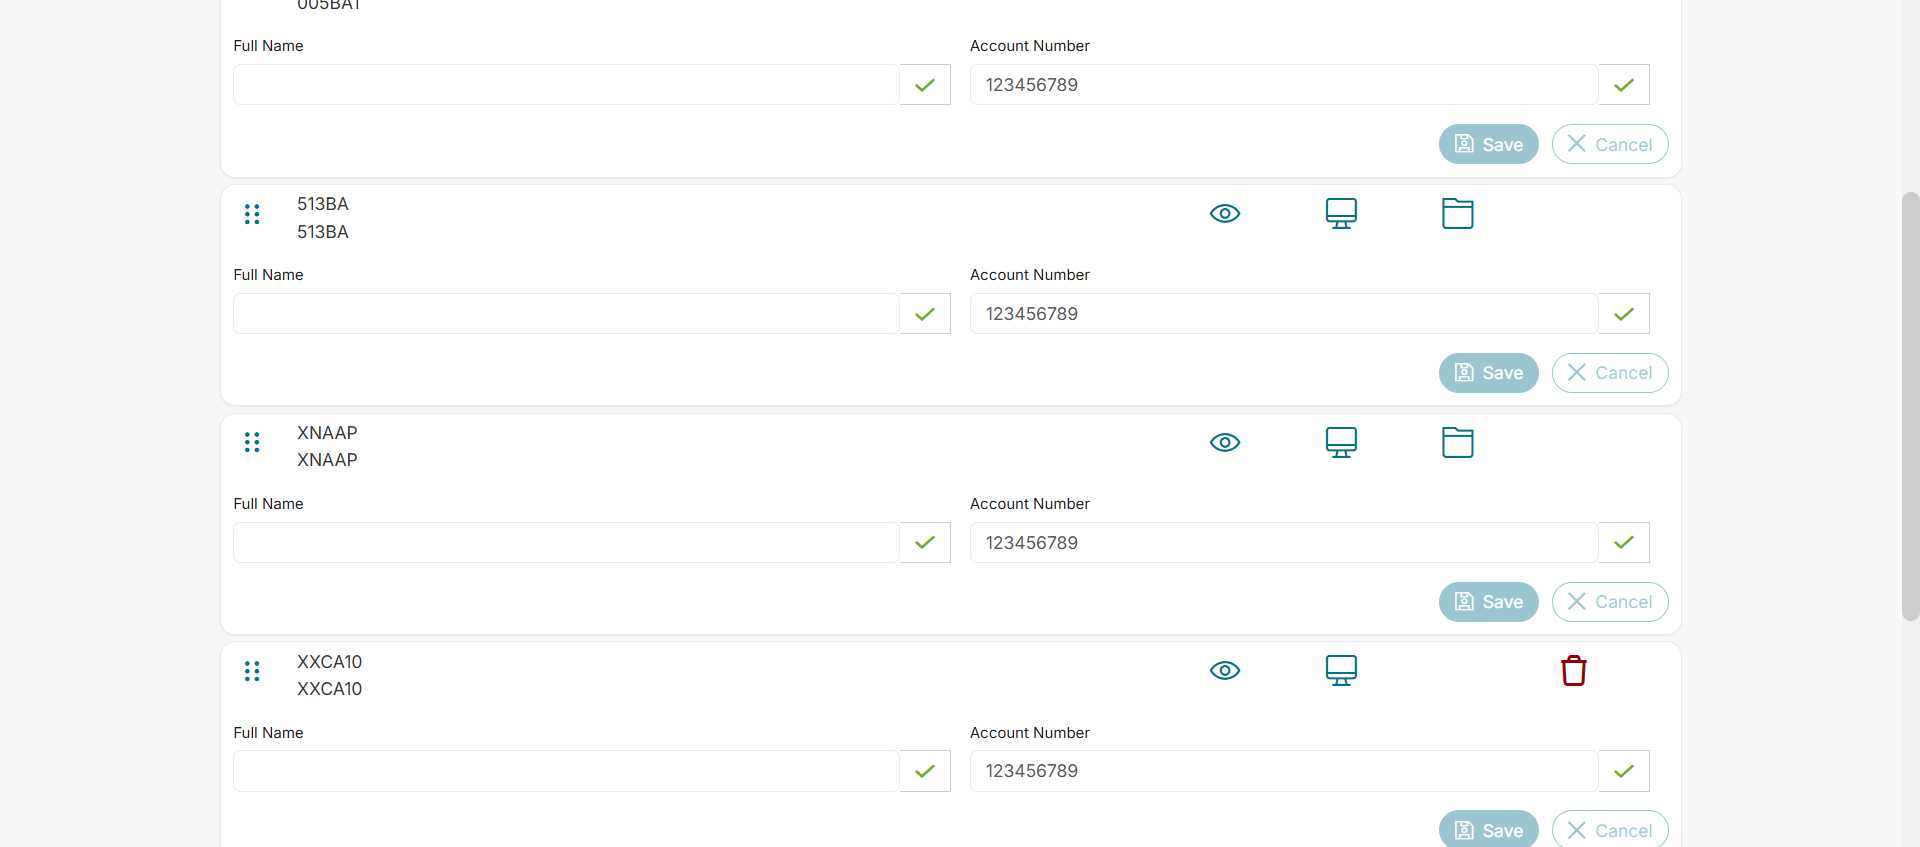Confirm 513BA Full Name with checkmark
The image size is (1920, 847).
click(x=925, y=314)
